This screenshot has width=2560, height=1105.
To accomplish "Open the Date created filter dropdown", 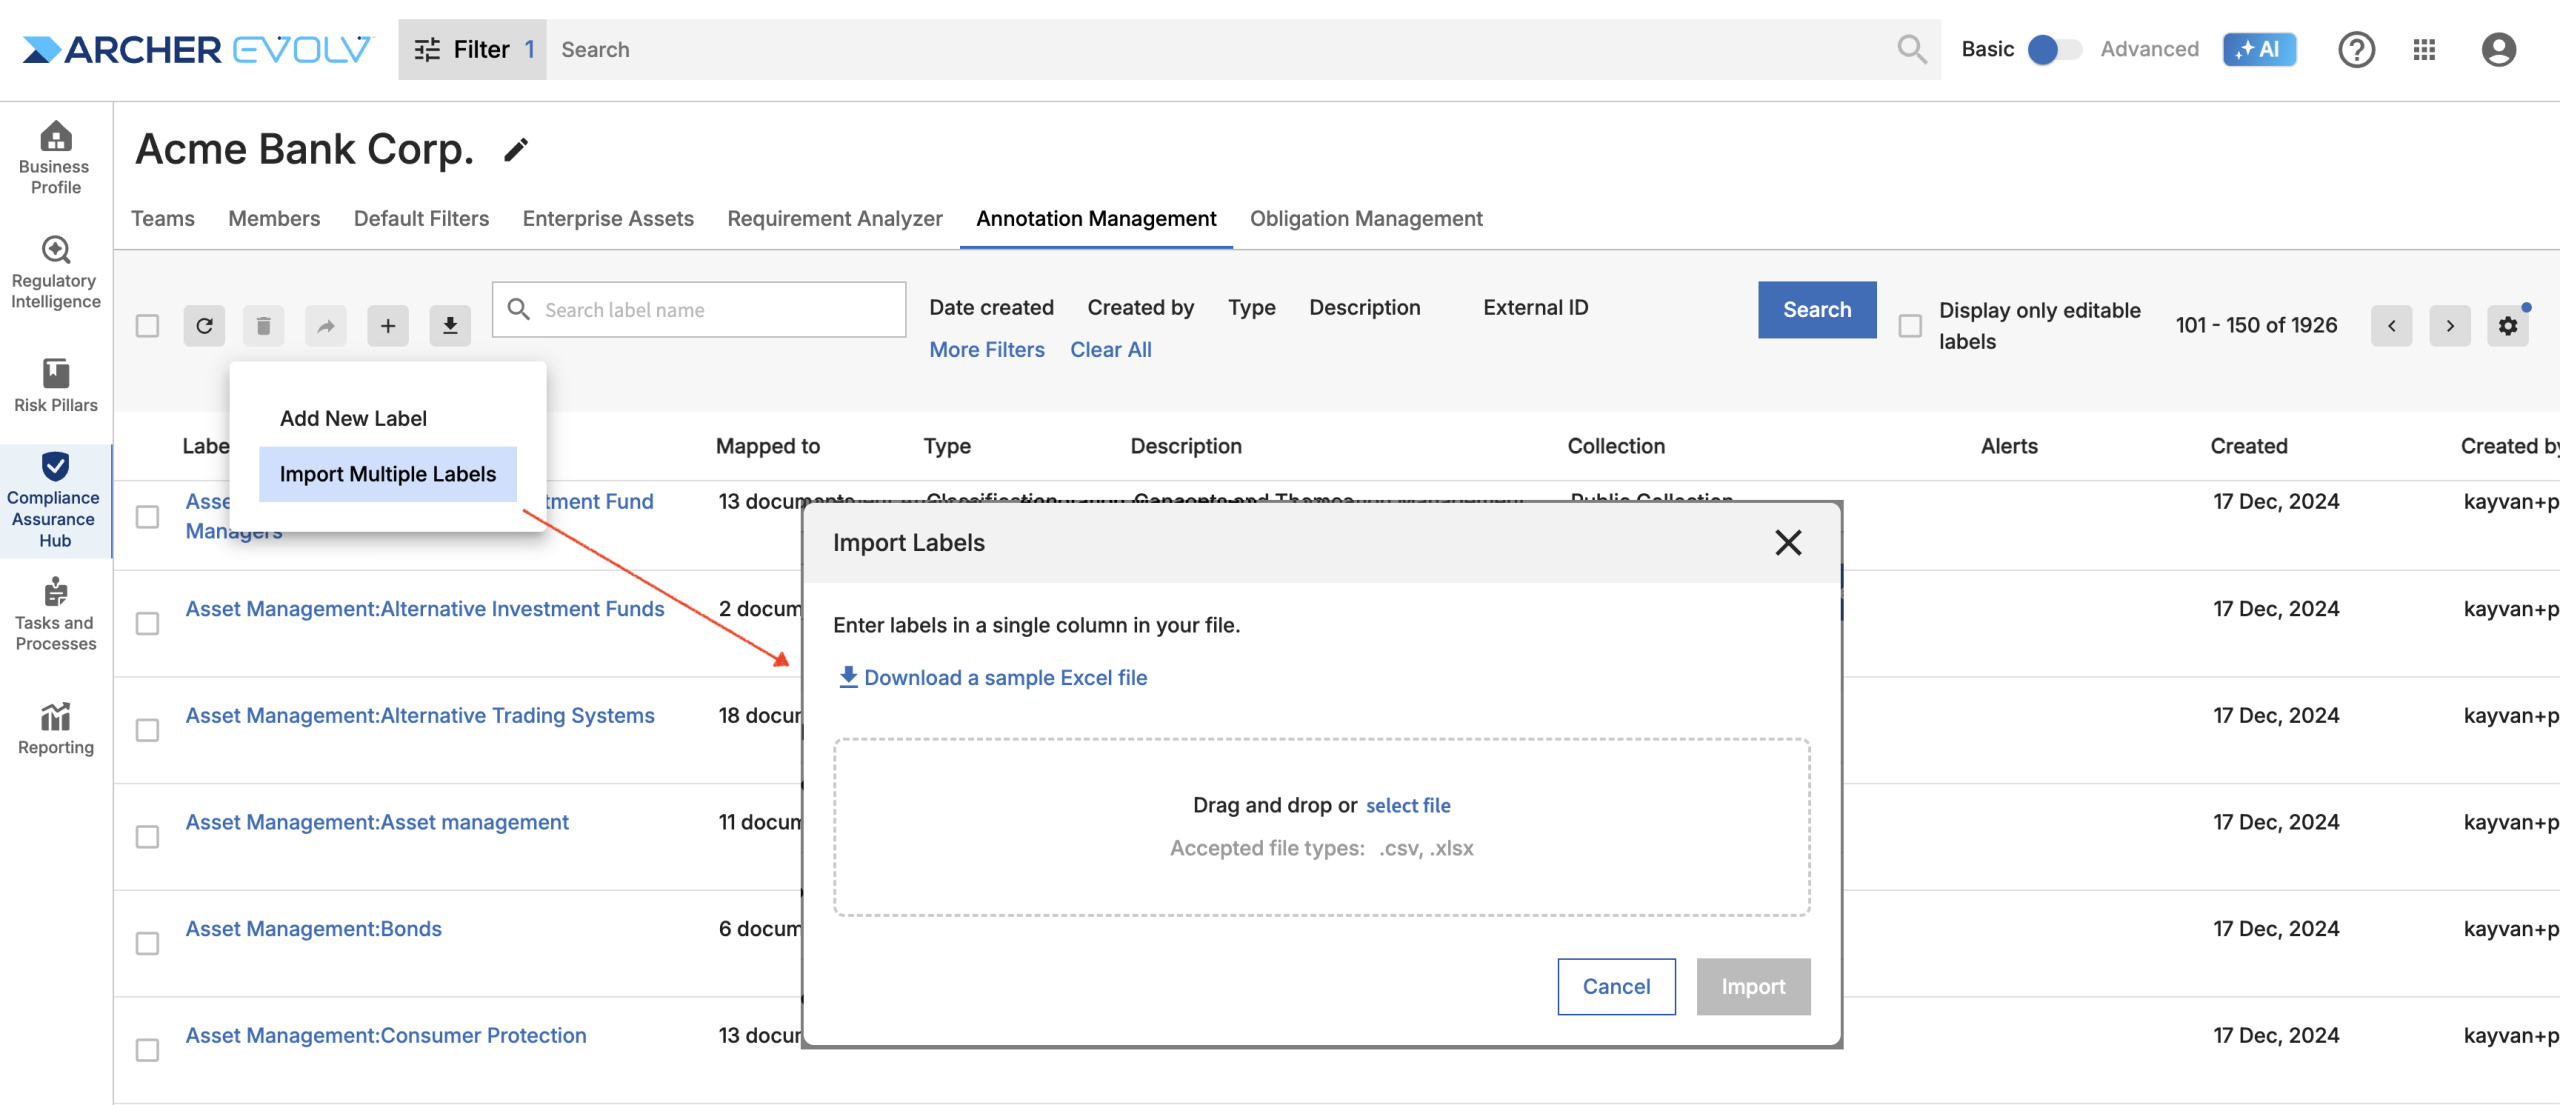I will coord(991,308).
